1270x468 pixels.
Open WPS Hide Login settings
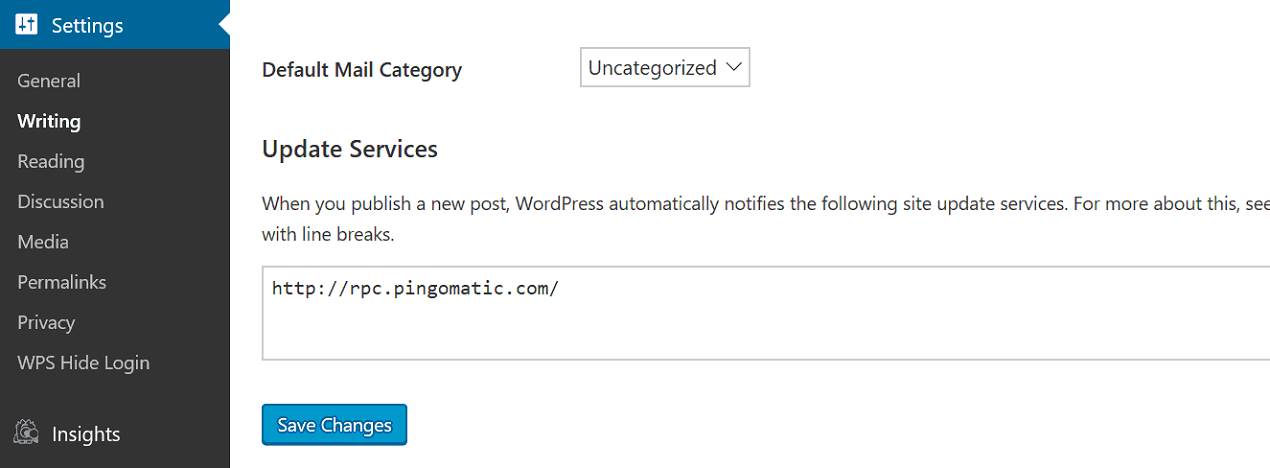coord(83,363)
